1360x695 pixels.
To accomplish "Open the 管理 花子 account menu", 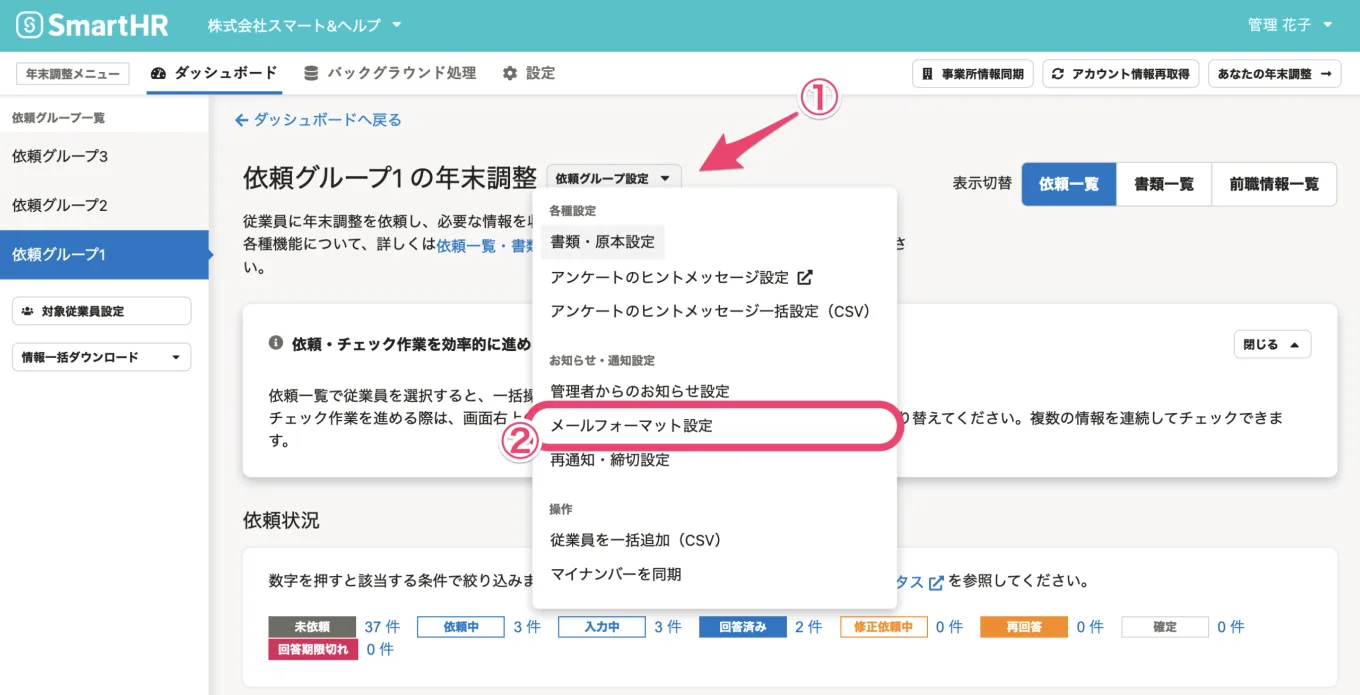I will [x=1290, y=25].
